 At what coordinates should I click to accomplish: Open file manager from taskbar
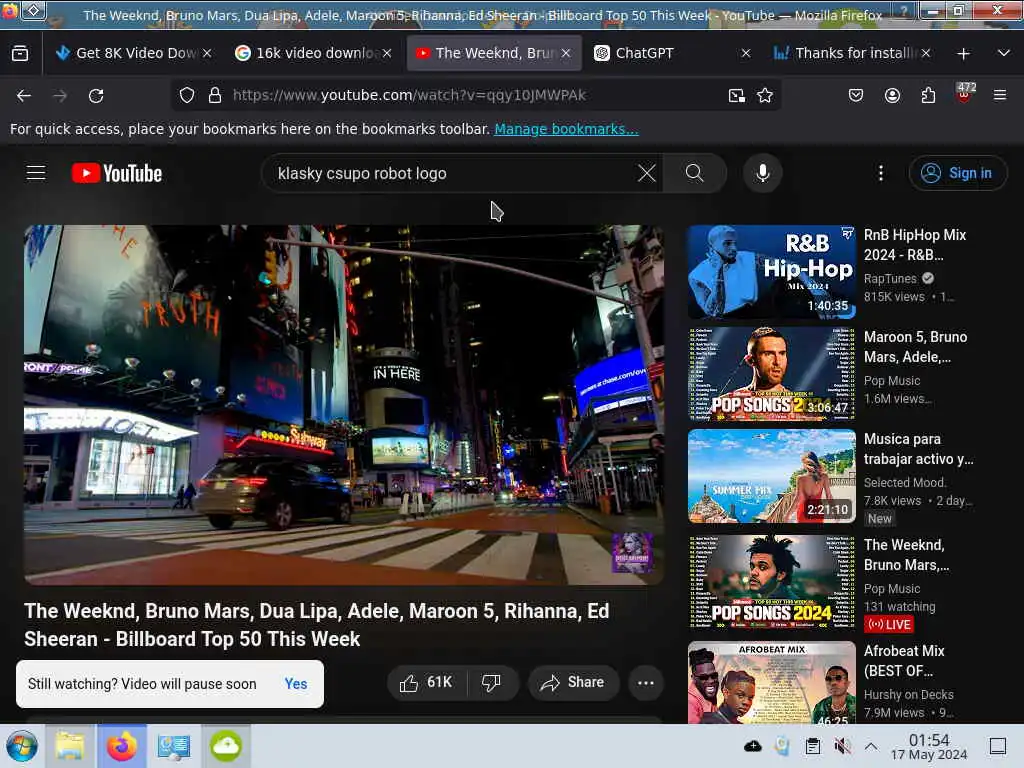pos(70,746)
